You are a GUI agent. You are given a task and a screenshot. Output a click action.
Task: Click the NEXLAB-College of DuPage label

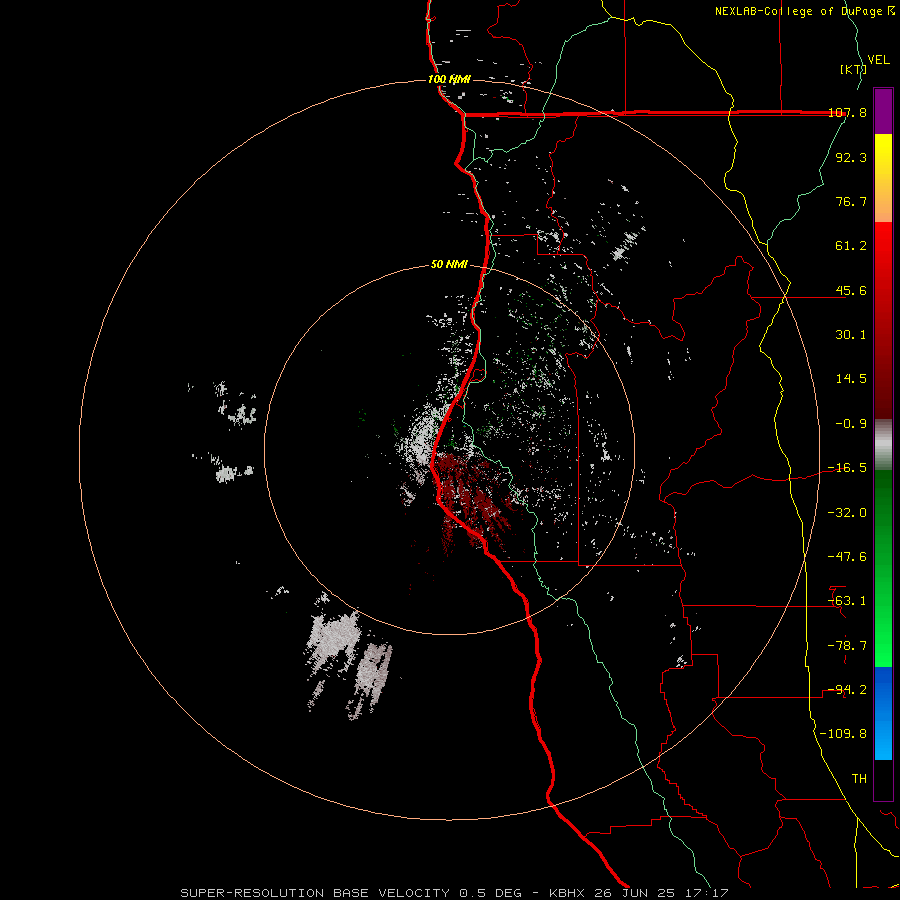pos(804,11)
